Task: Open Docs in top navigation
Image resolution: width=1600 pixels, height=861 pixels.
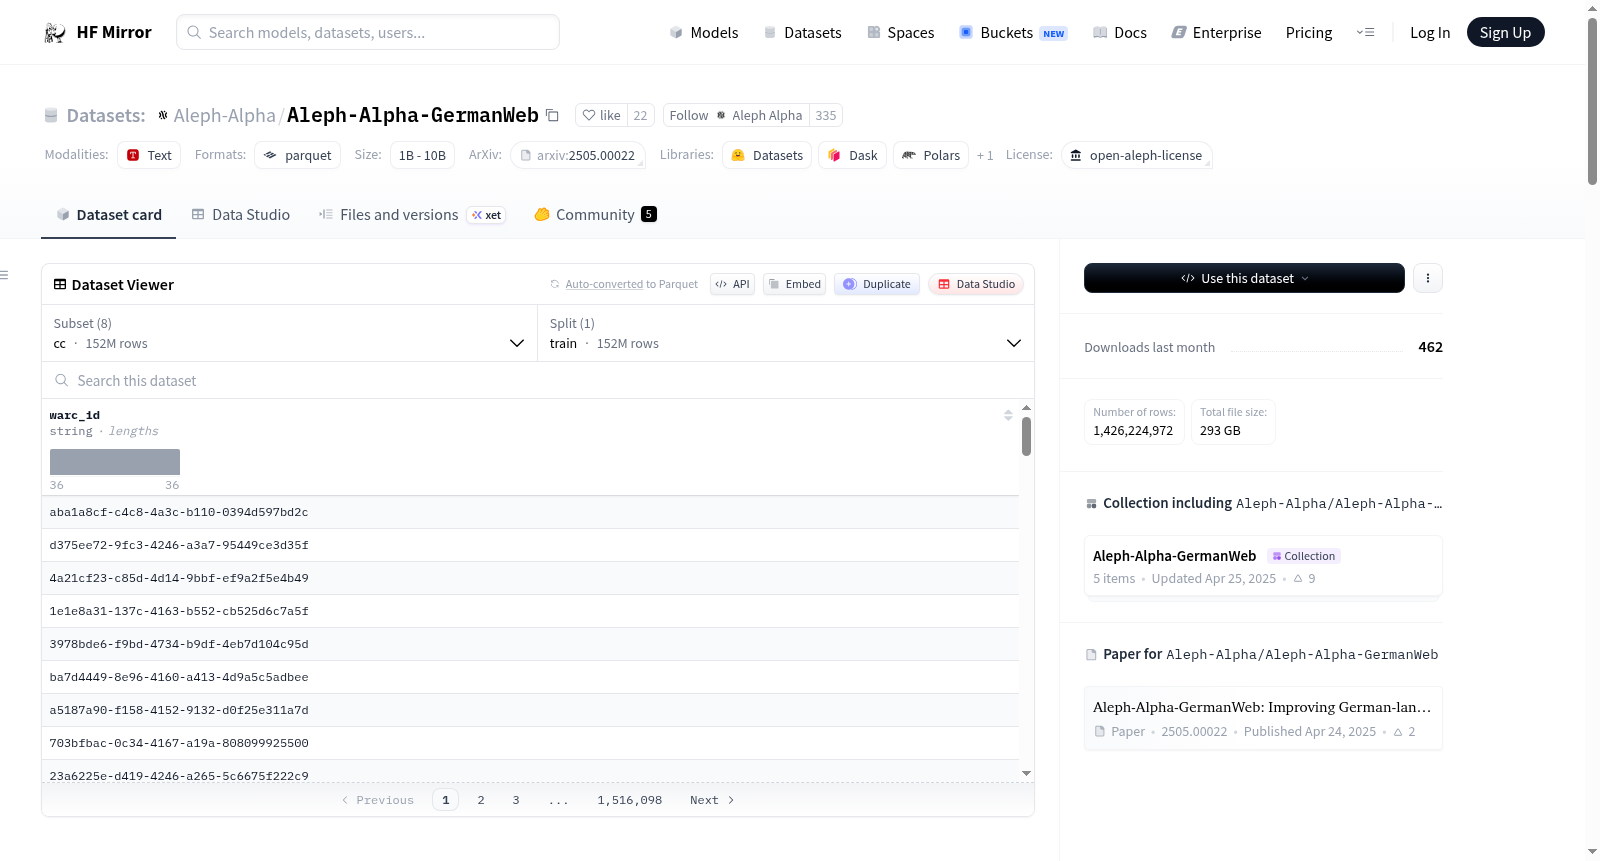Action: [1120, 32]
